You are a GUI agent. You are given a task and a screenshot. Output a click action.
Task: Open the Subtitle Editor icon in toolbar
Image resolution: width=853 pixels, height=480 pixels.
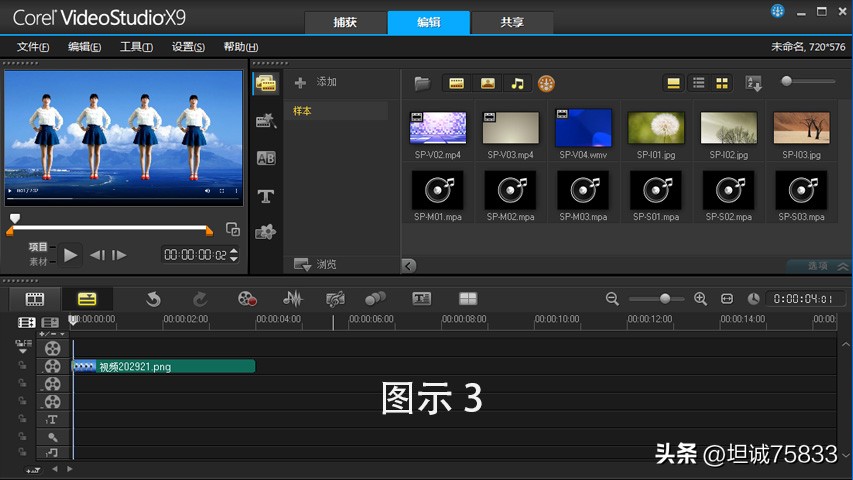click(x=422, y=299)
